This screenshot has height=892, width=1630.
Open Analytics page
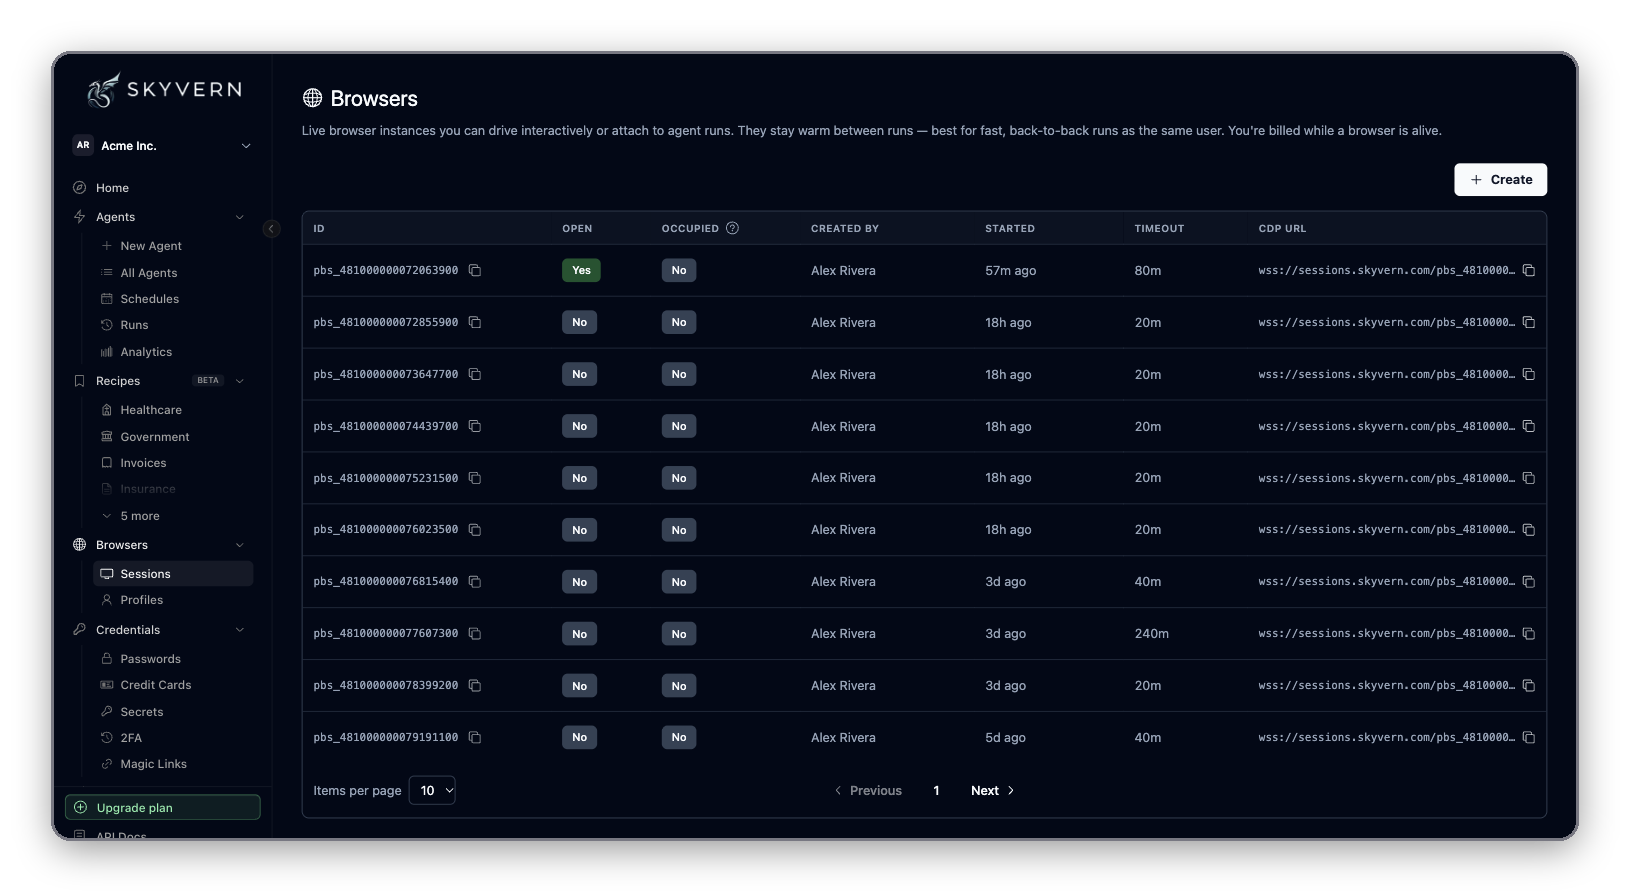[146, 352]
